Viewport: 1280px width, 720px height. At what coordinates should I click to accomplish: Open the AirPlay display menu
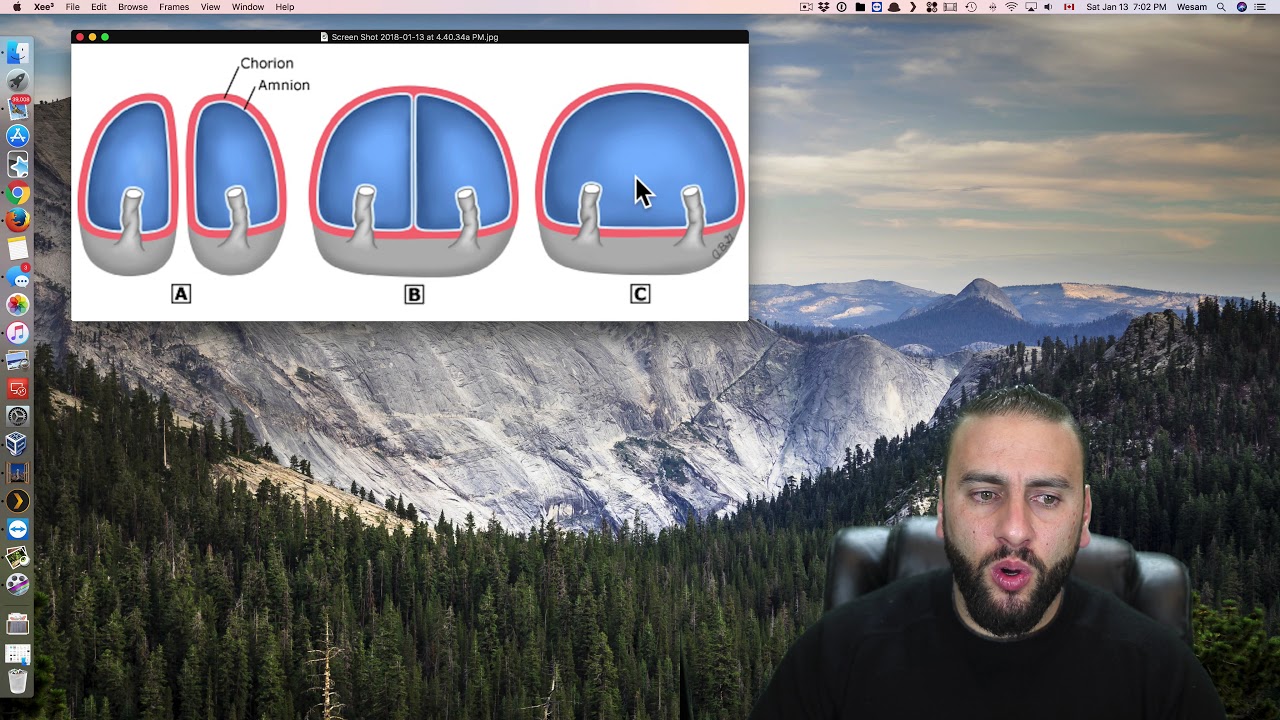tap(1030, 7)
